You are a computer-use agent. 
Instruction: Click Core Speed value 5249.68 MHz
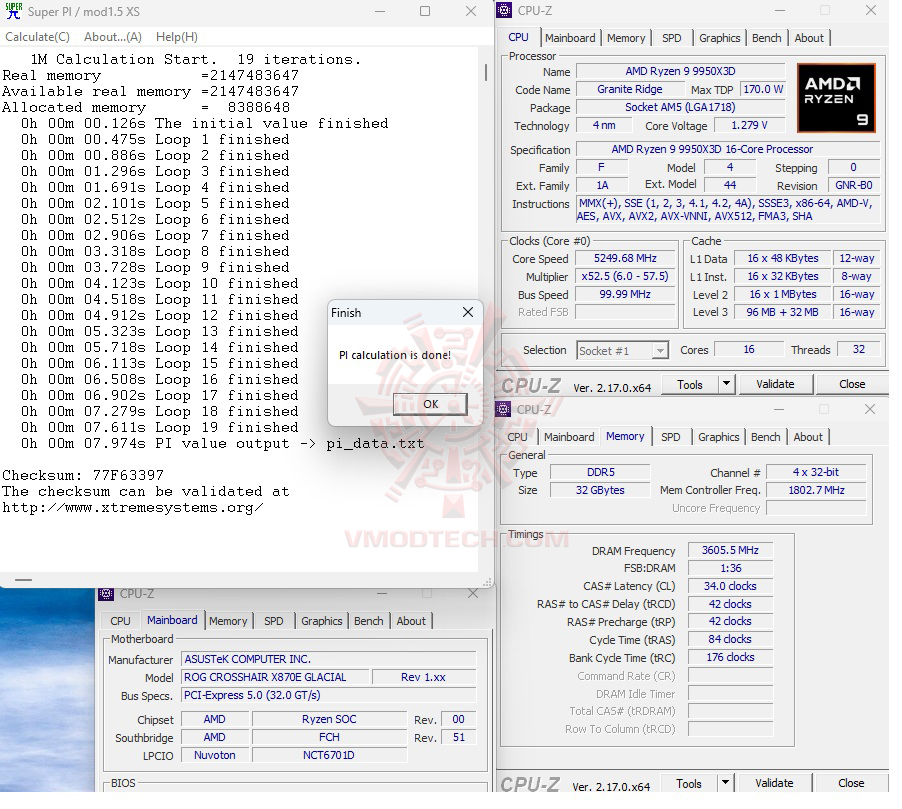click(x=625, y=258)
